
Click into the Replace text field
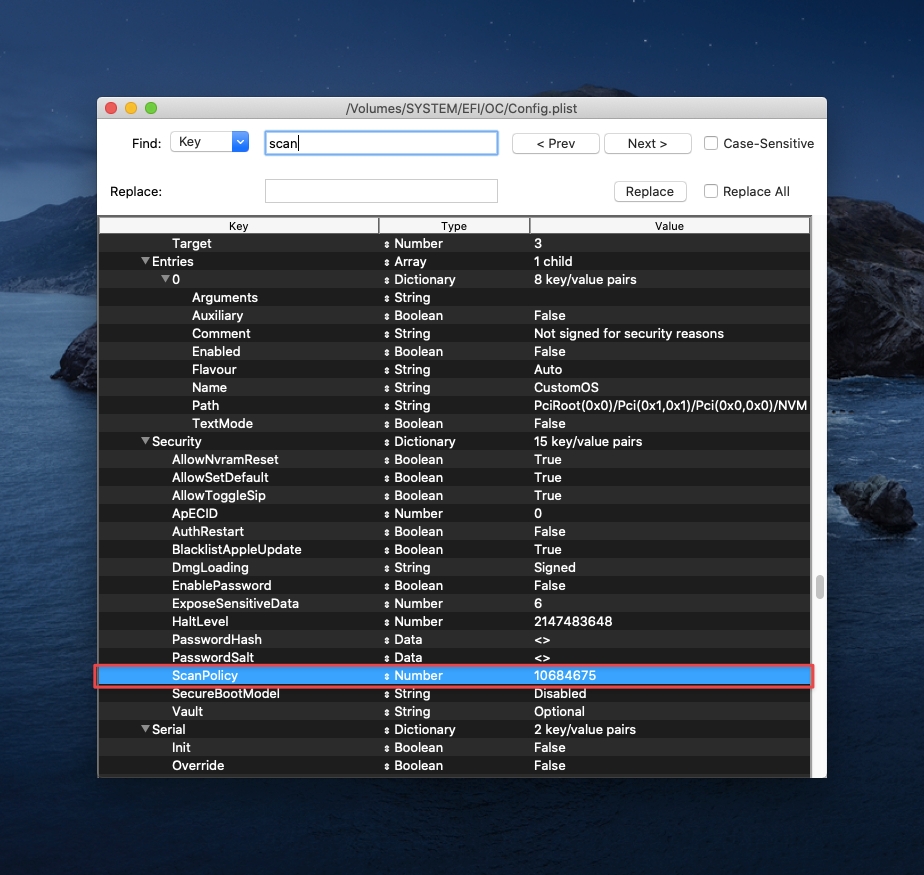(x=381, y=191)
